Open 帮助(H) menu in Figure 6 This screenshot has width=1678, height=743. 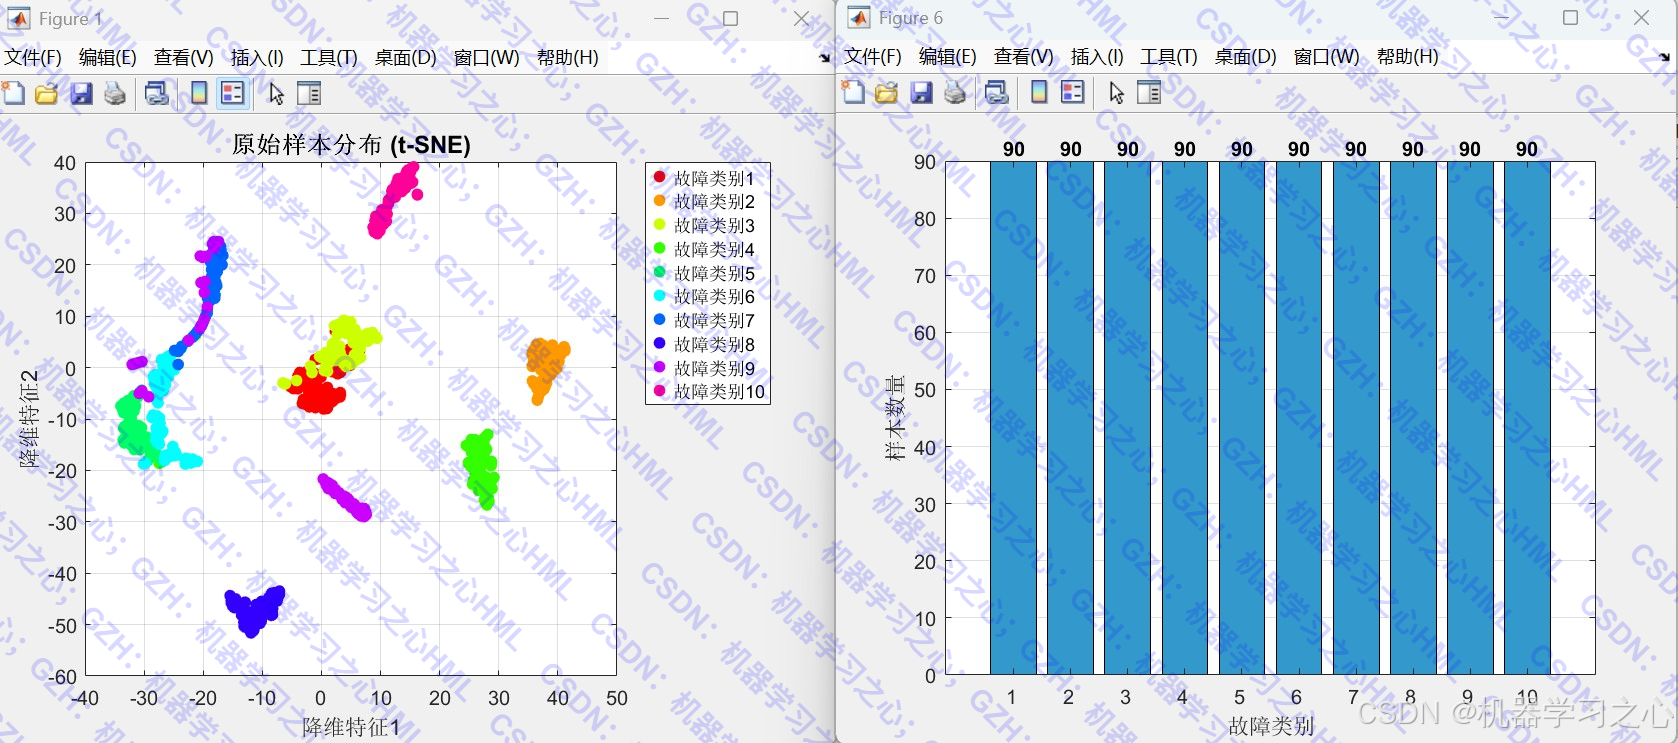(x=1407, y=57)
